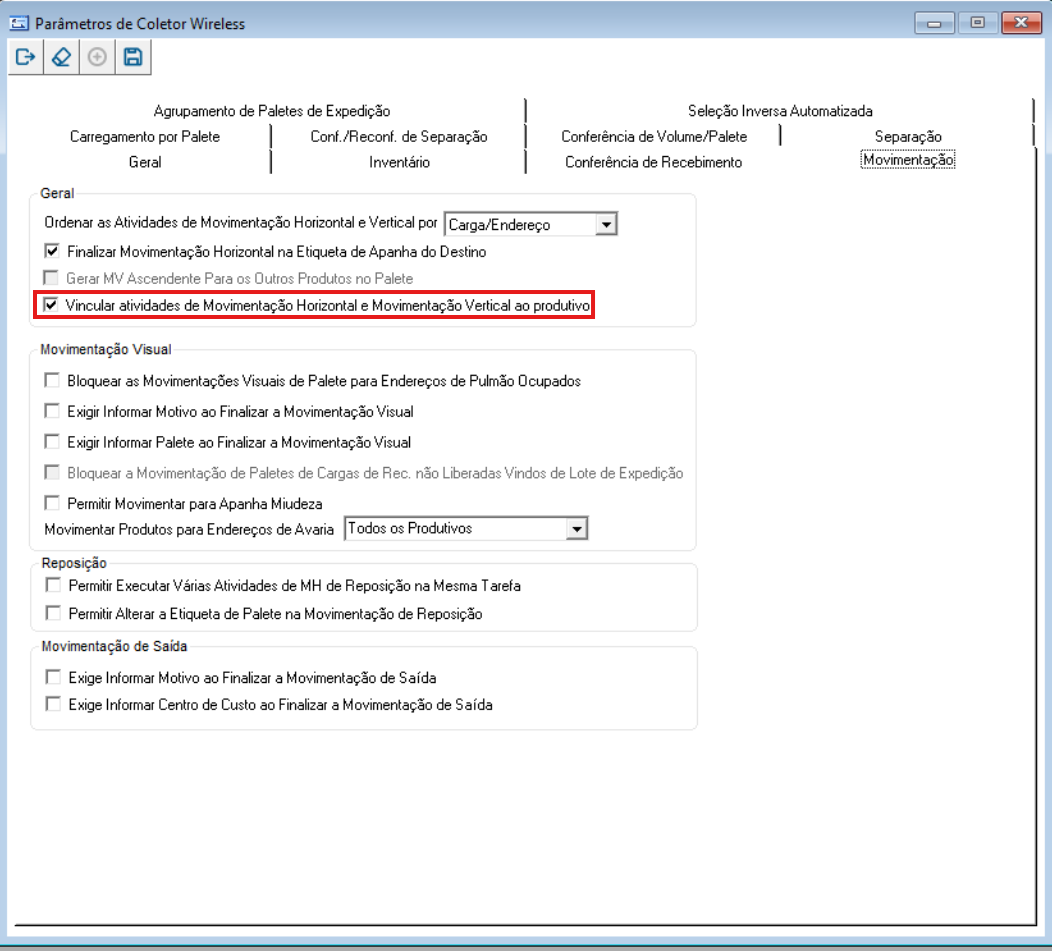Viewport: 1052px width, 951px height.
Task: Open Conferência de Recebimento tab
Action: coord(653,162)
